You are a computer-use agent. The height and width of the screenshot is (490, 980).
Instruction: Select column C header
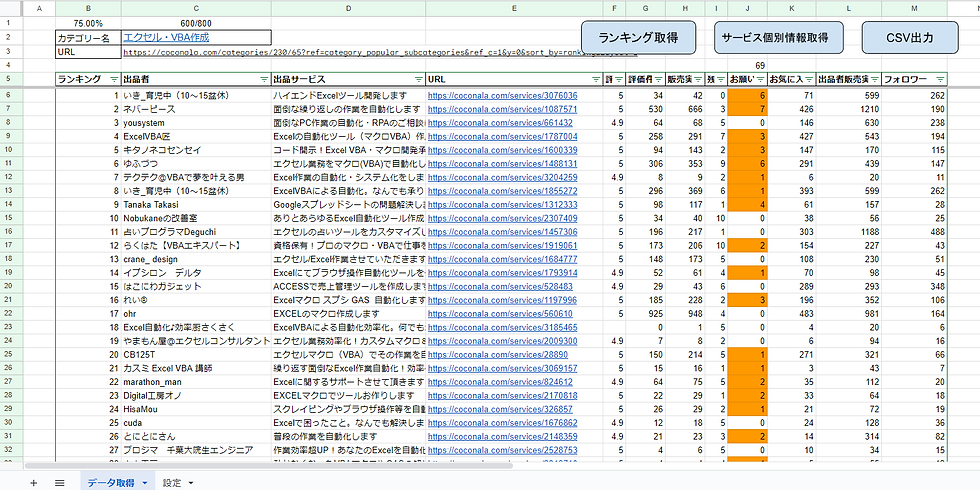(196, 8)
